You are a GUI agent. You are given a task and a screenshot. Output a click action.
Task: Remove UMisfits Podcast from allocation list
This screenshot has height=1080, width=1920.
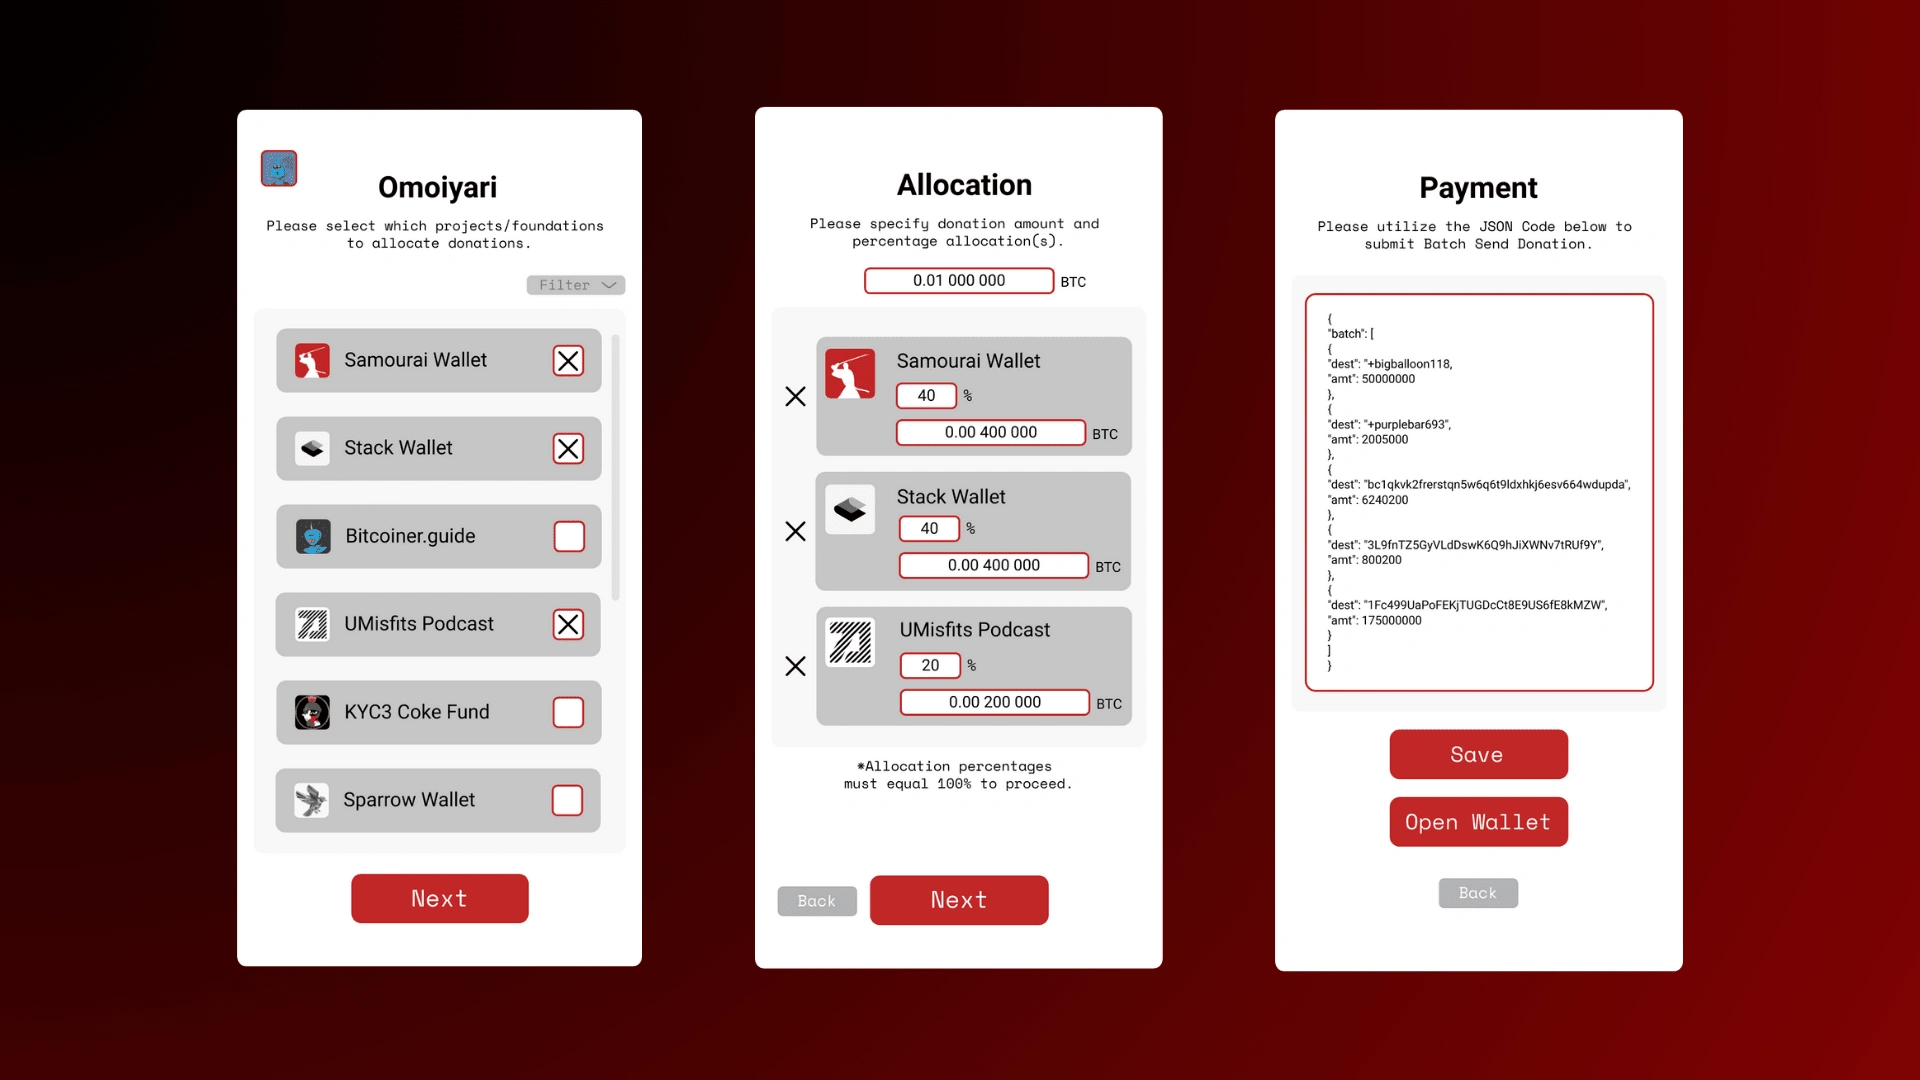pos(794,665)
